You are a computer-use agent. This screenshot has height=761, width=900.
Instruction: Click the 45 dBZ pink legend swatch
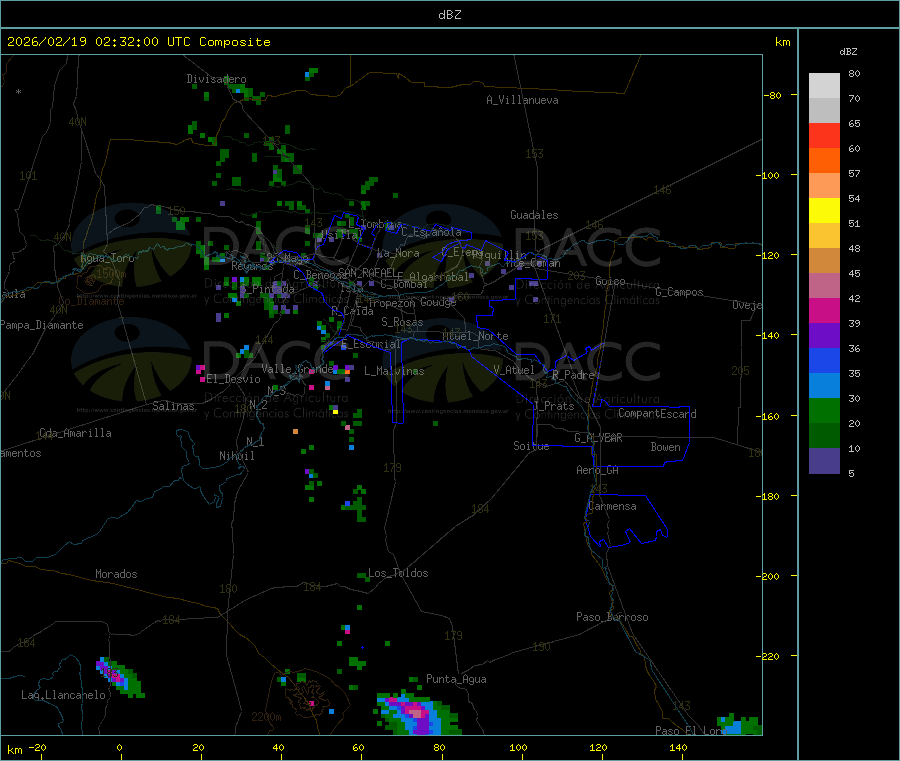(824, 286)
